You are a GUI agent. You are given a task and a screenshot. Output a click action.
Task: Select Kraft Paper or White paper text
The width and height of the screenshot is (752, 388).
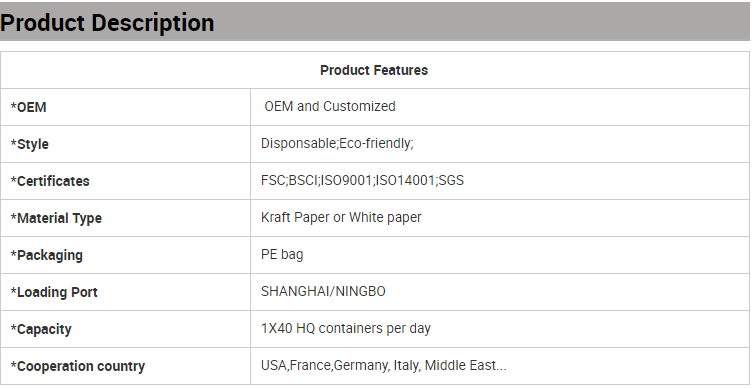[341, 217]
